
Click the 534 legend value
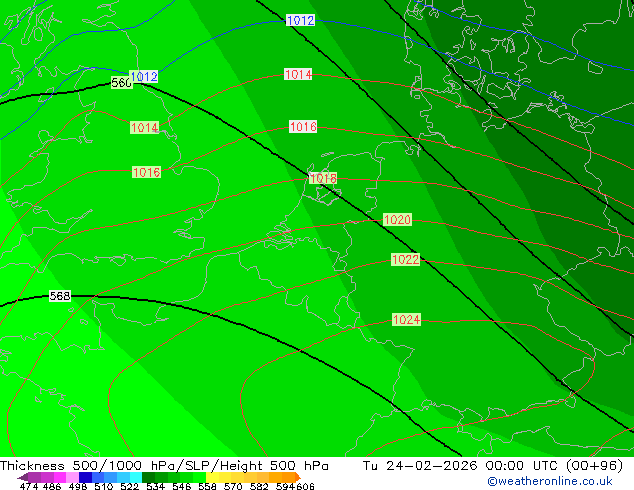tap(155, 486)
